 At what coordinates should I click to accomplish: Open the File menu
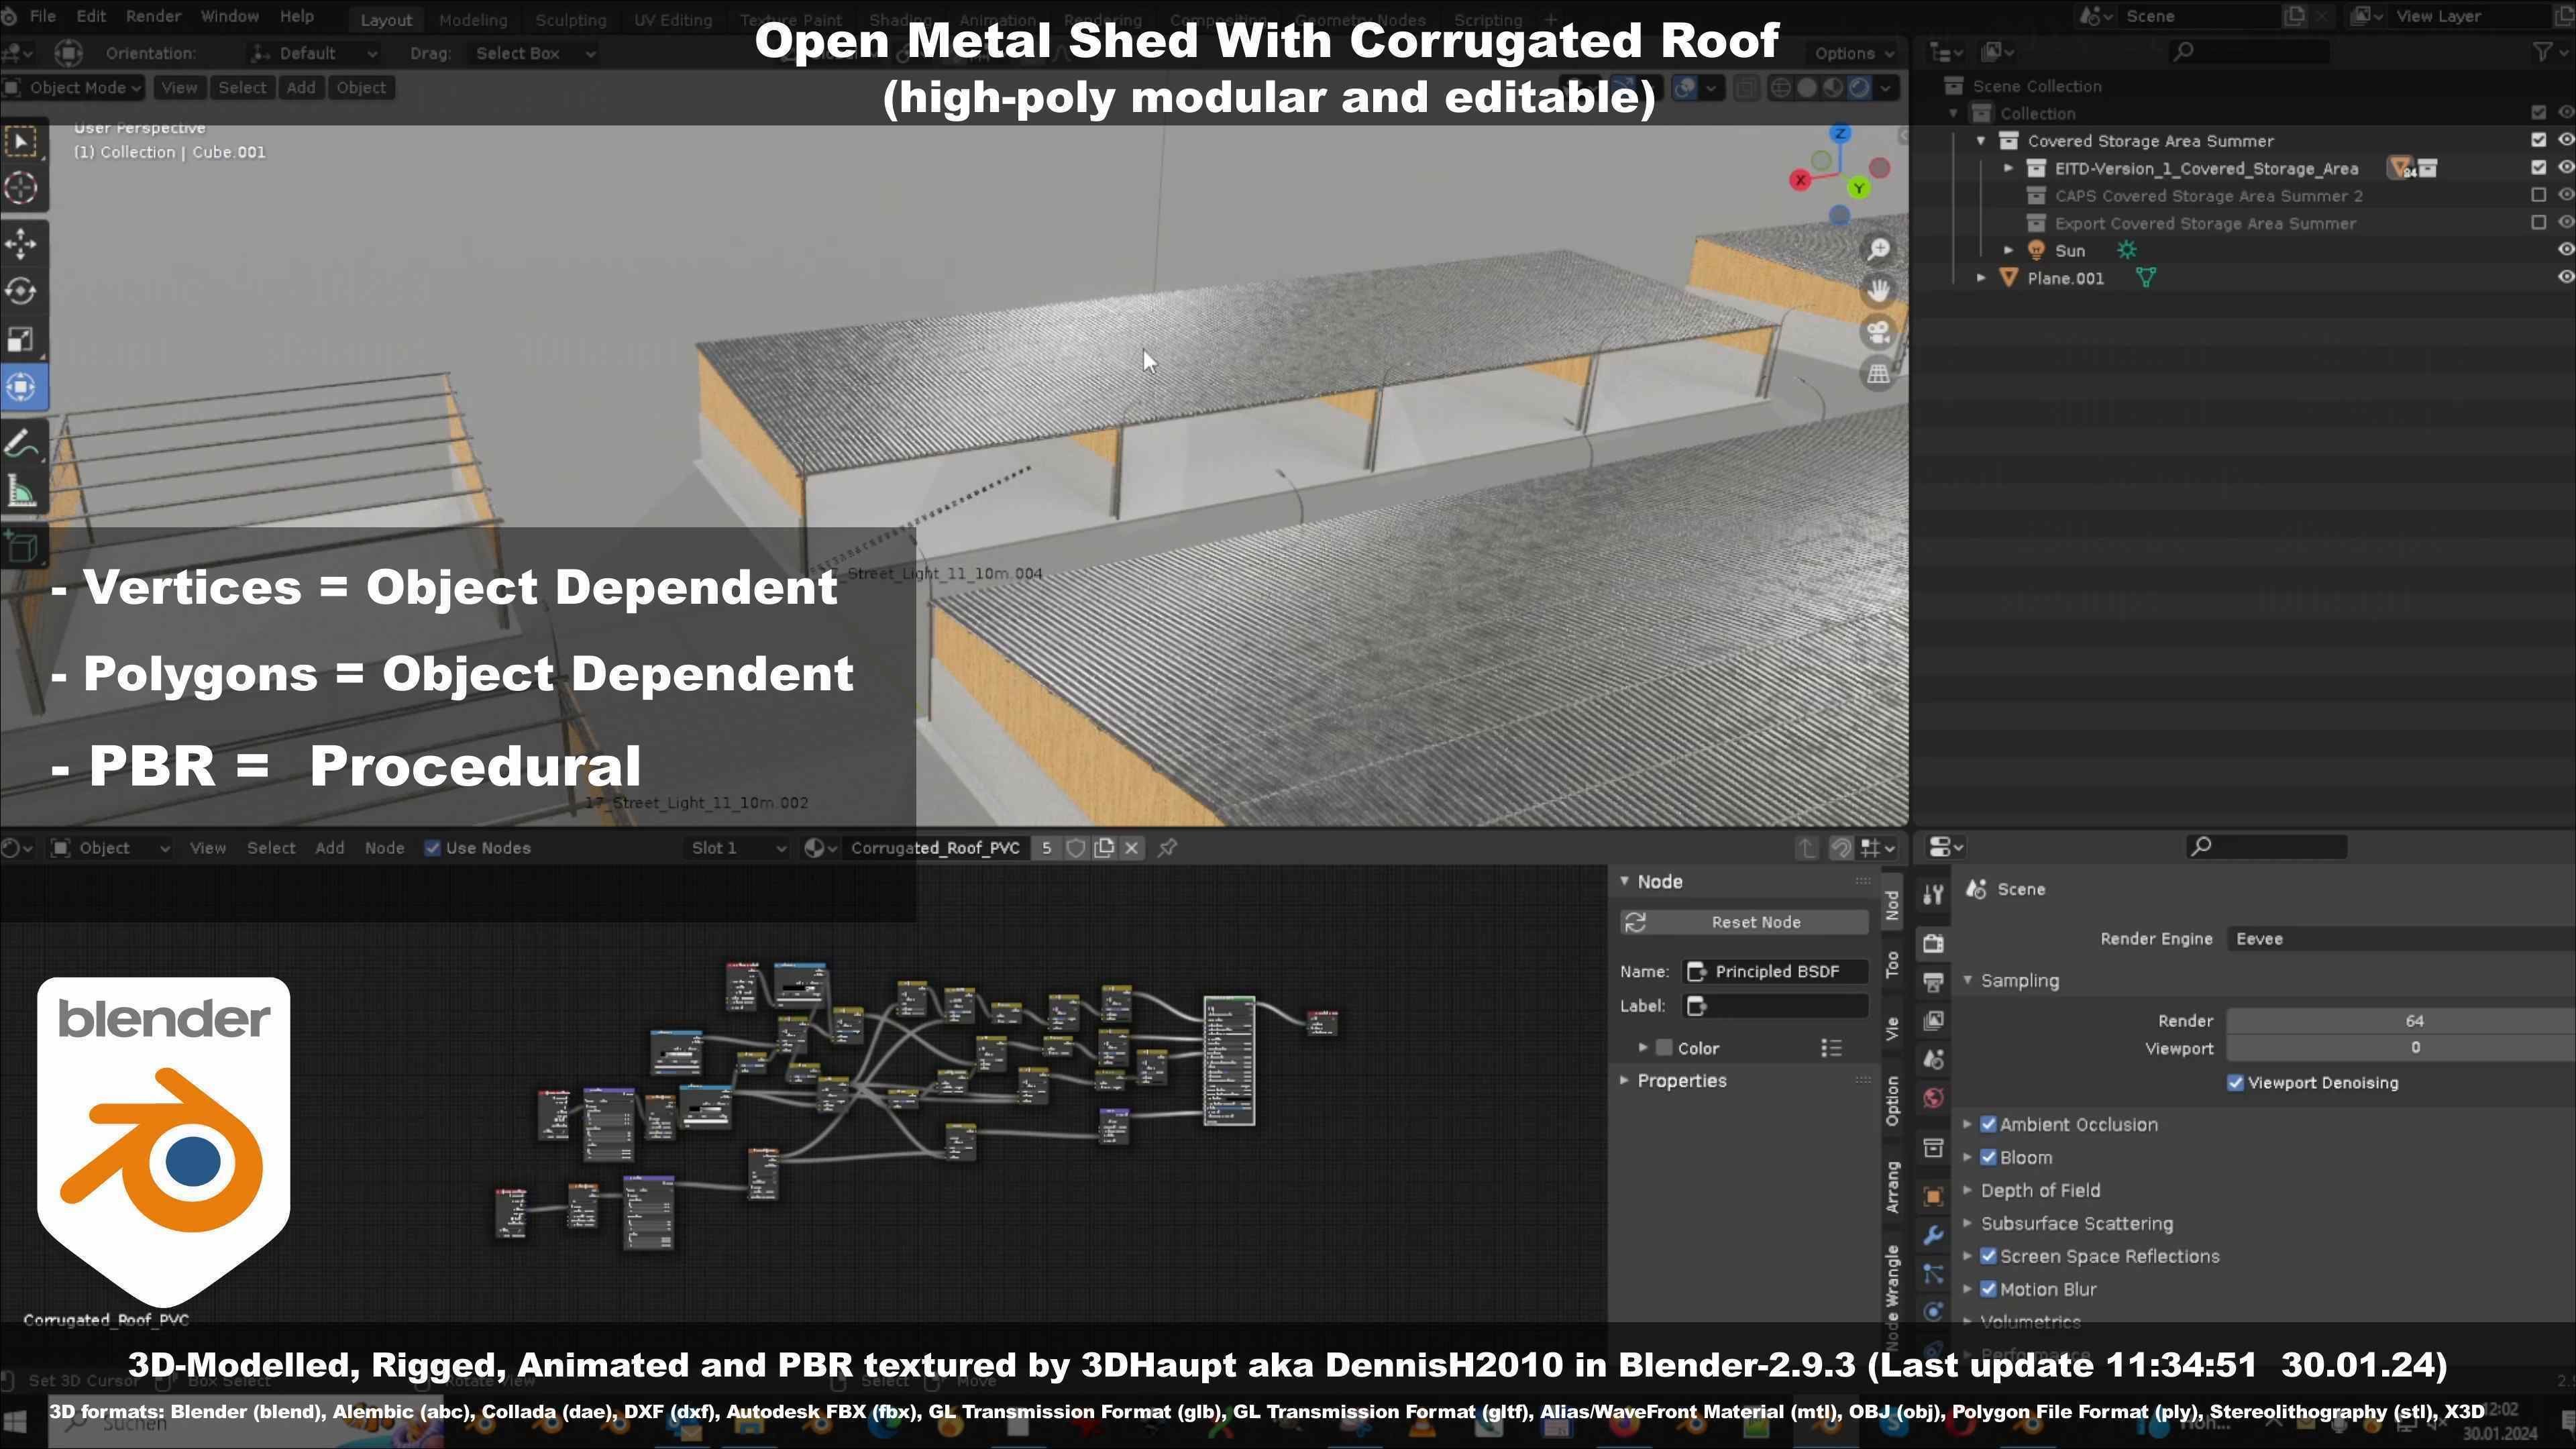point(43,17)
